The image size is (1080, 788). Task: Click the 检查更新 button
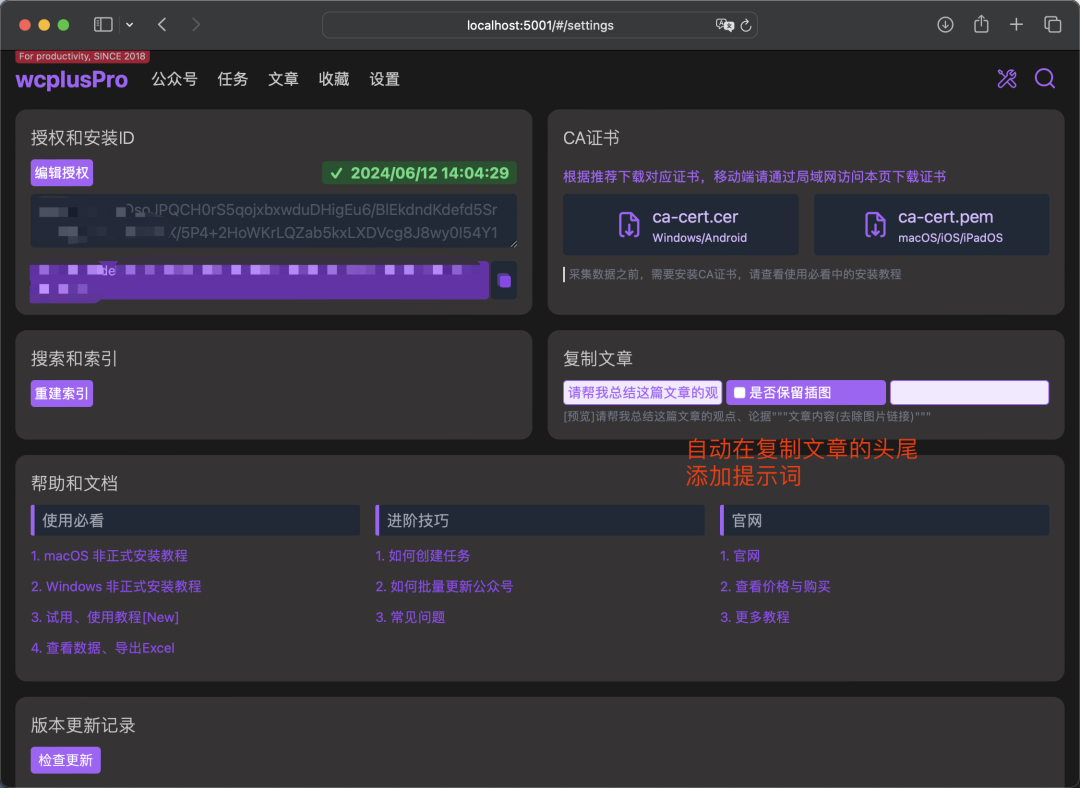(65, 760)
